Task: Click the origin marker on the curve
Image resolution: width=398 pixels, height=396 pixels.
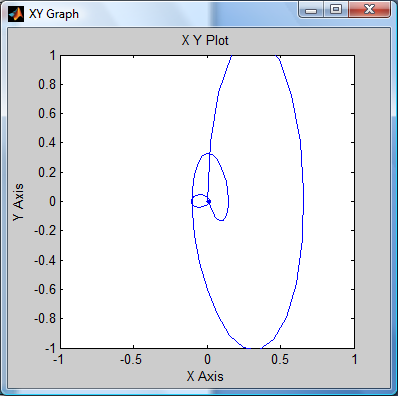Action: coord(208,201)
